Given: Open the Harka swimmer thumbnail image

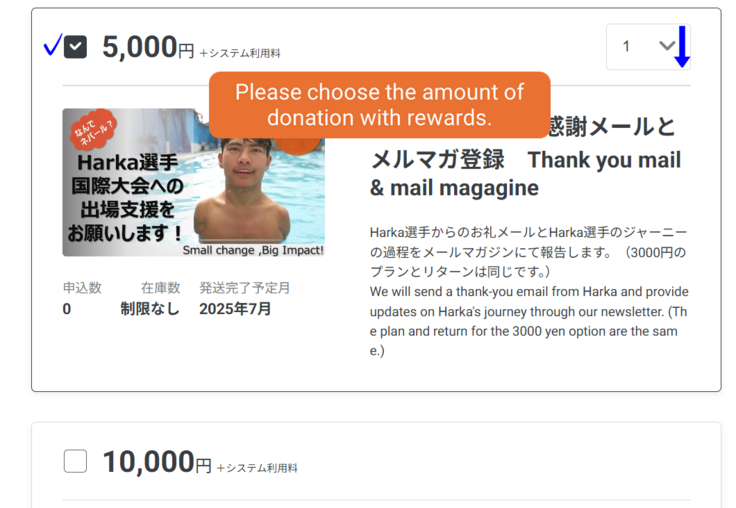Looking at the screenshot, I should pyautogui.click(x=193, y=182).
